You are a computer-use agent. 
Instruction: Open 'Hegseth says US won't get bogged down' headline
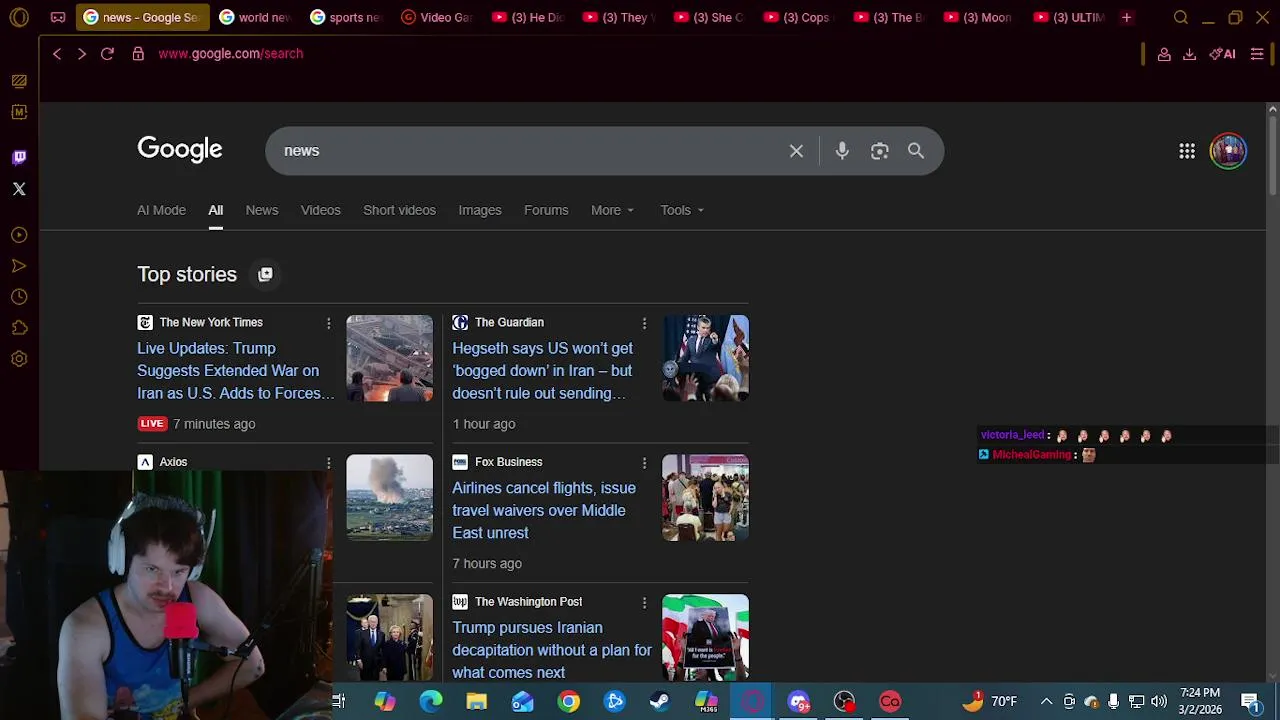point(542,371)
